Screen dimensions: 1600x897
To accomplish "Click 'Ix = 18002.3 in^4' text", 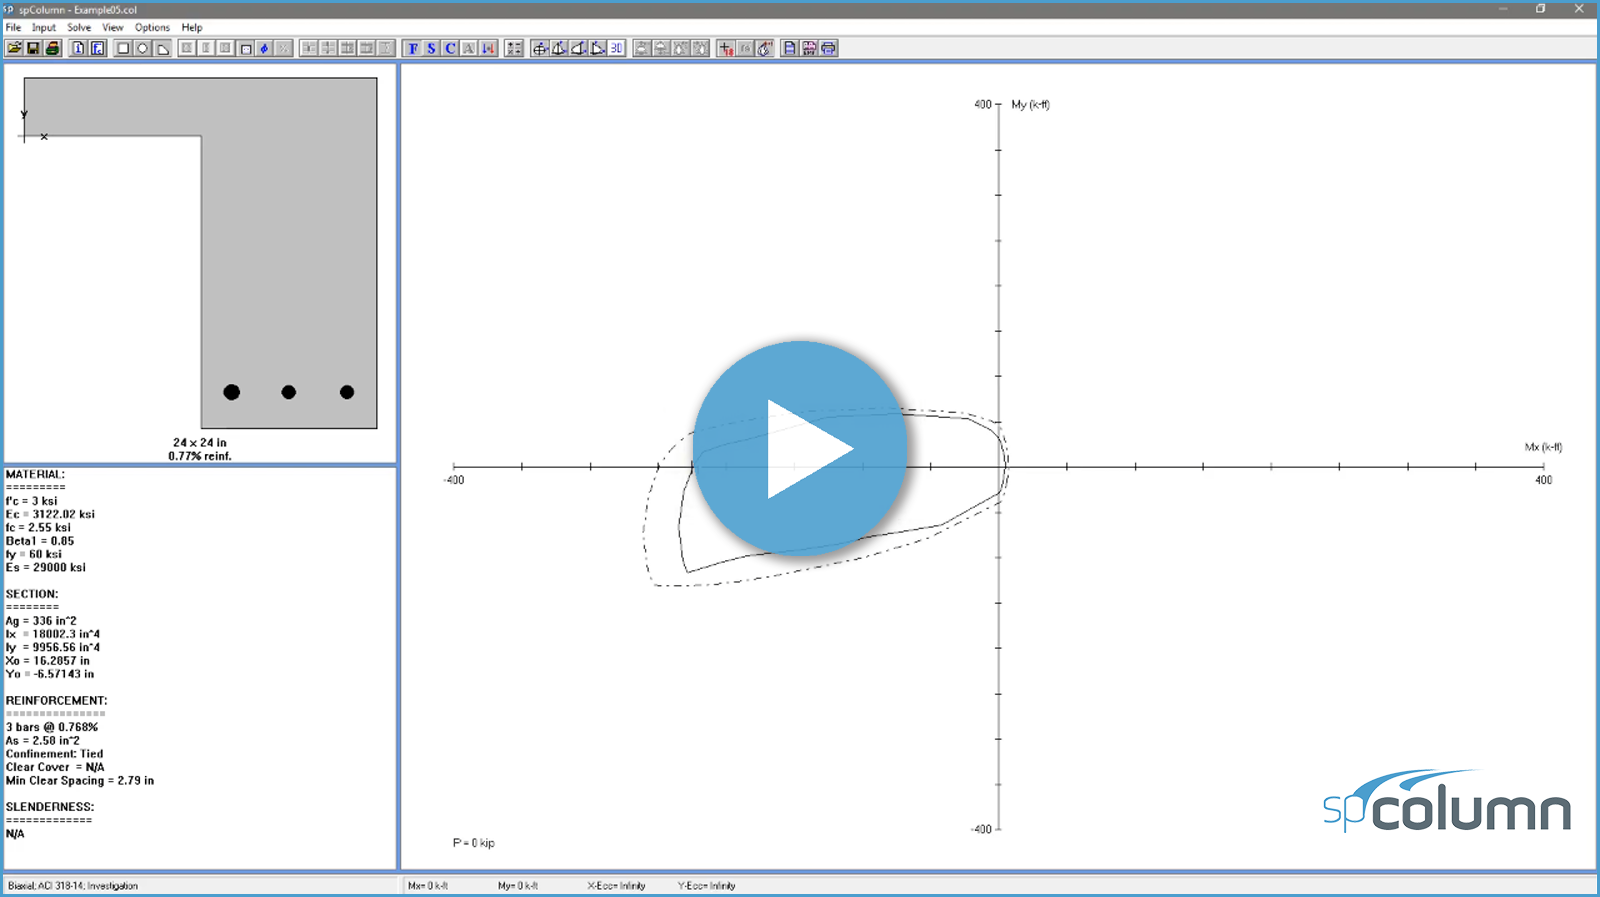I will click(53, 634).
